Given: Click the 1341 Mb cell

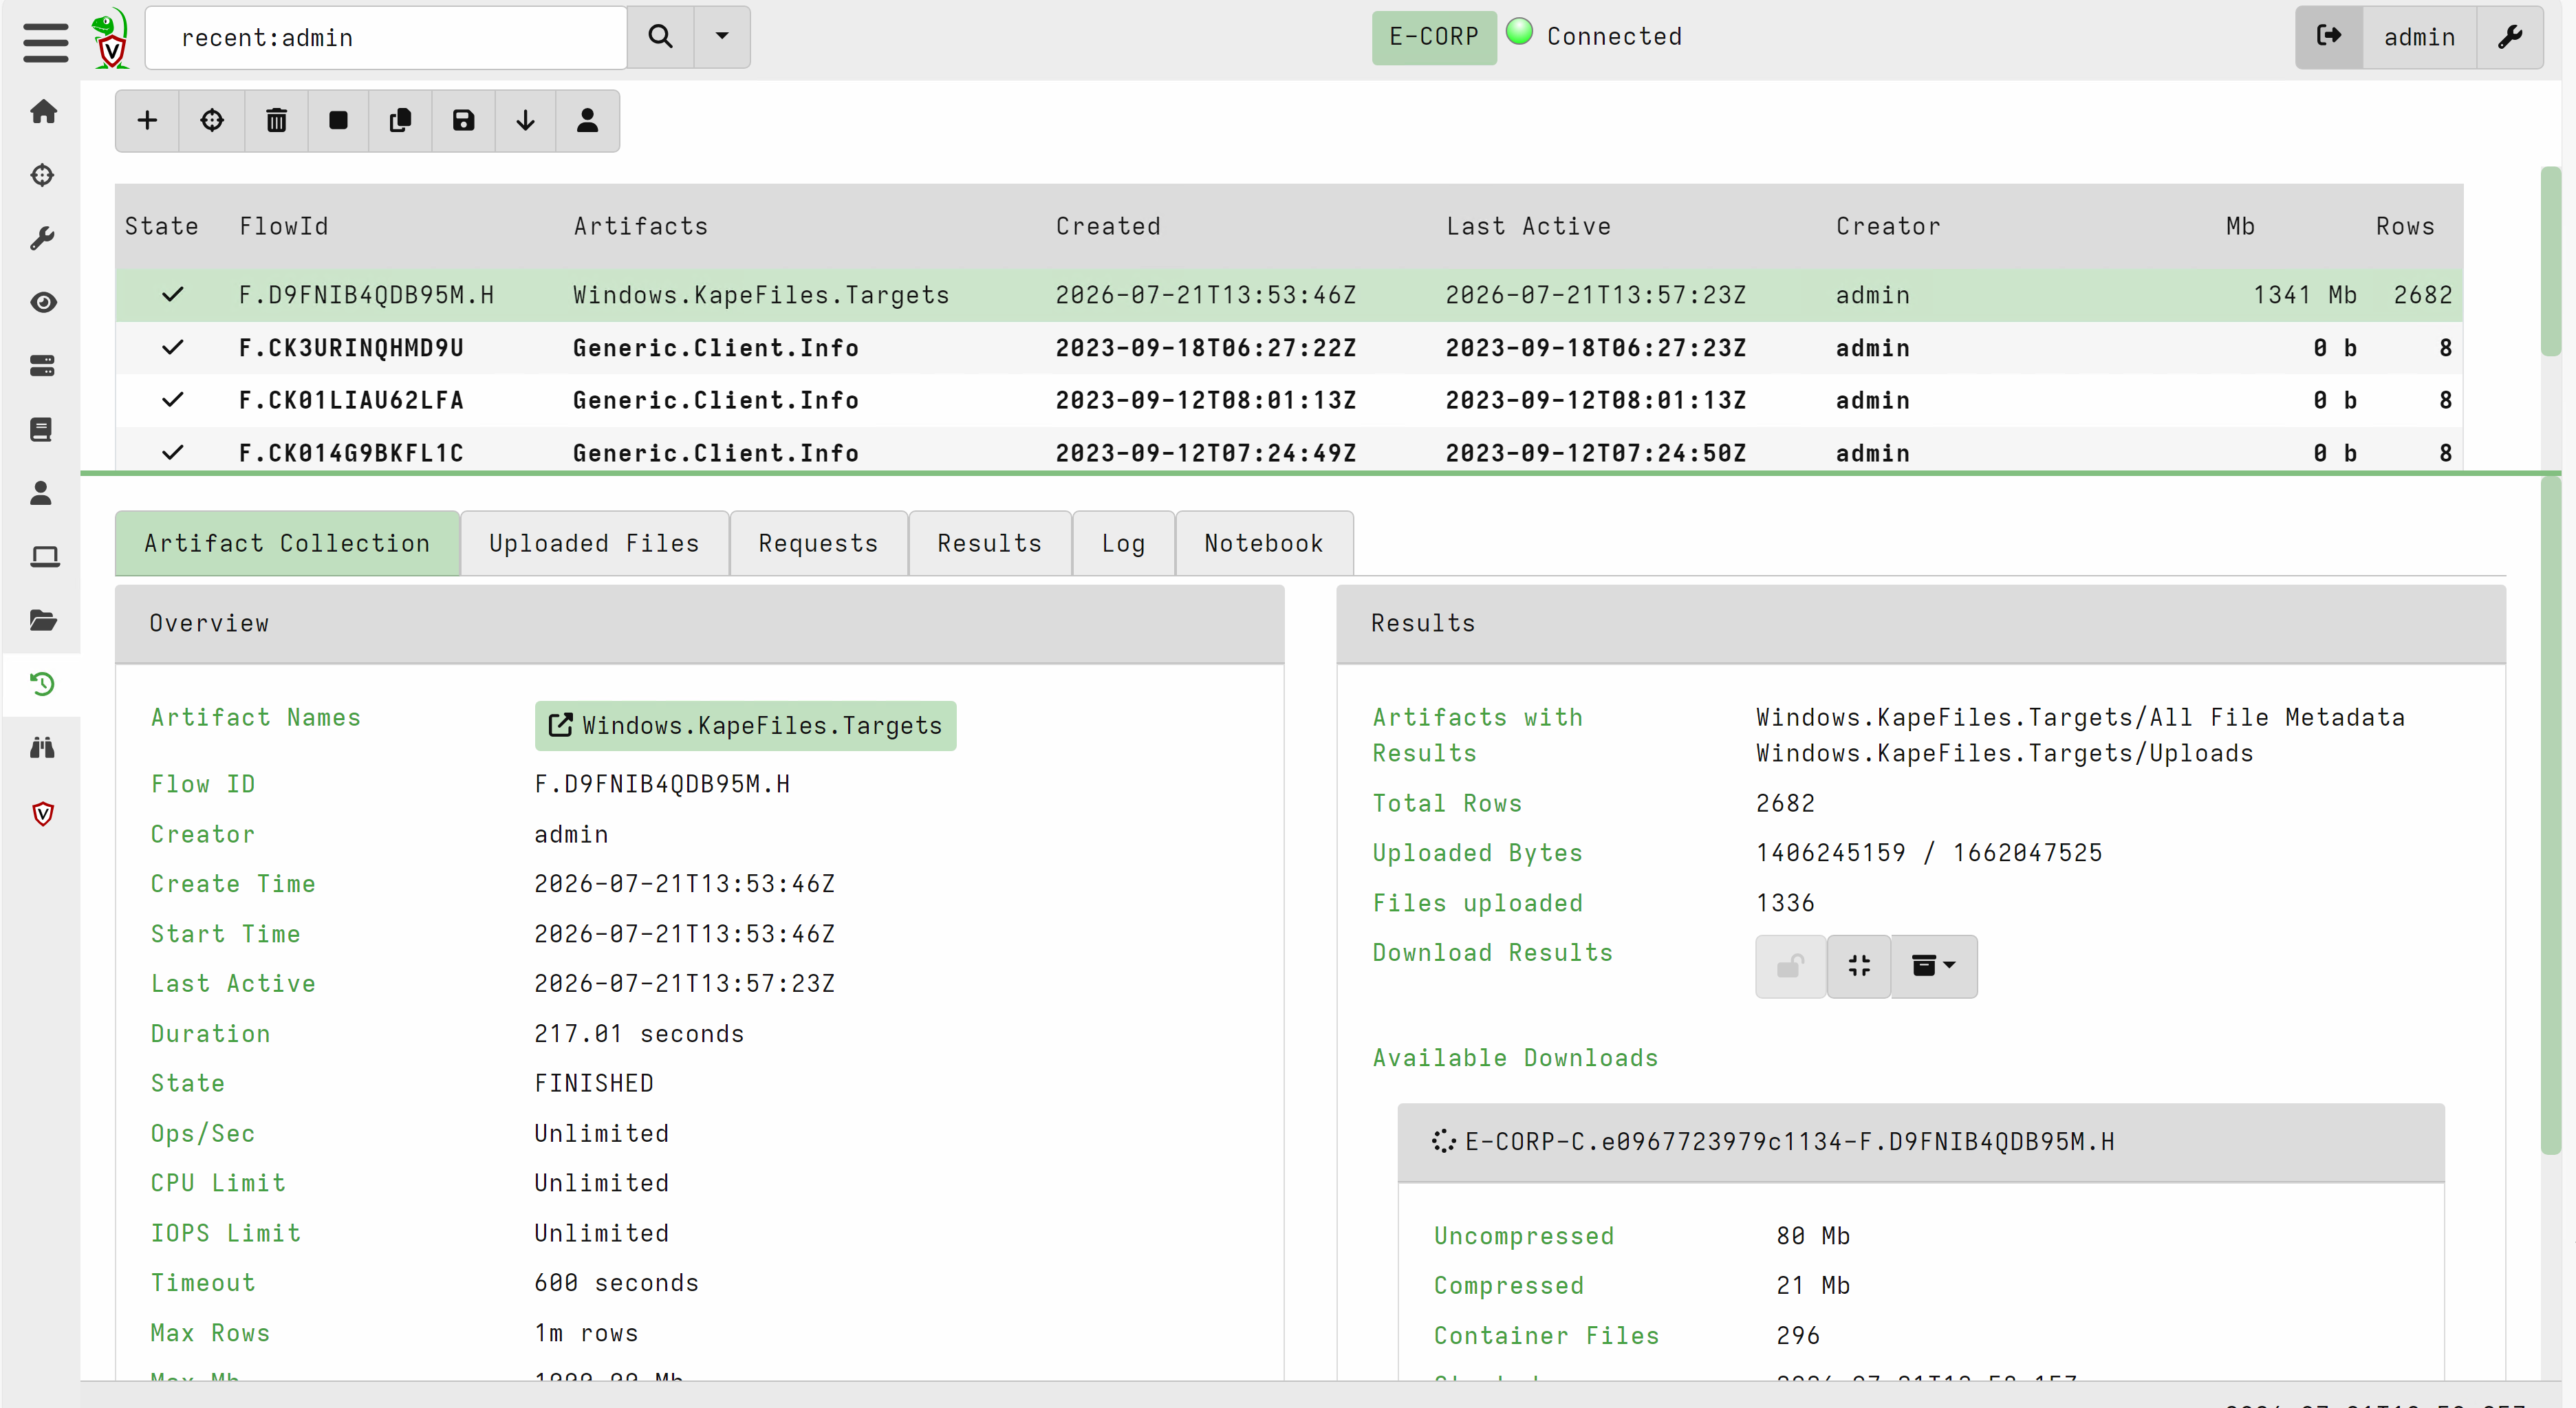Looking at the screenshot, I should tap(2305, 295).
